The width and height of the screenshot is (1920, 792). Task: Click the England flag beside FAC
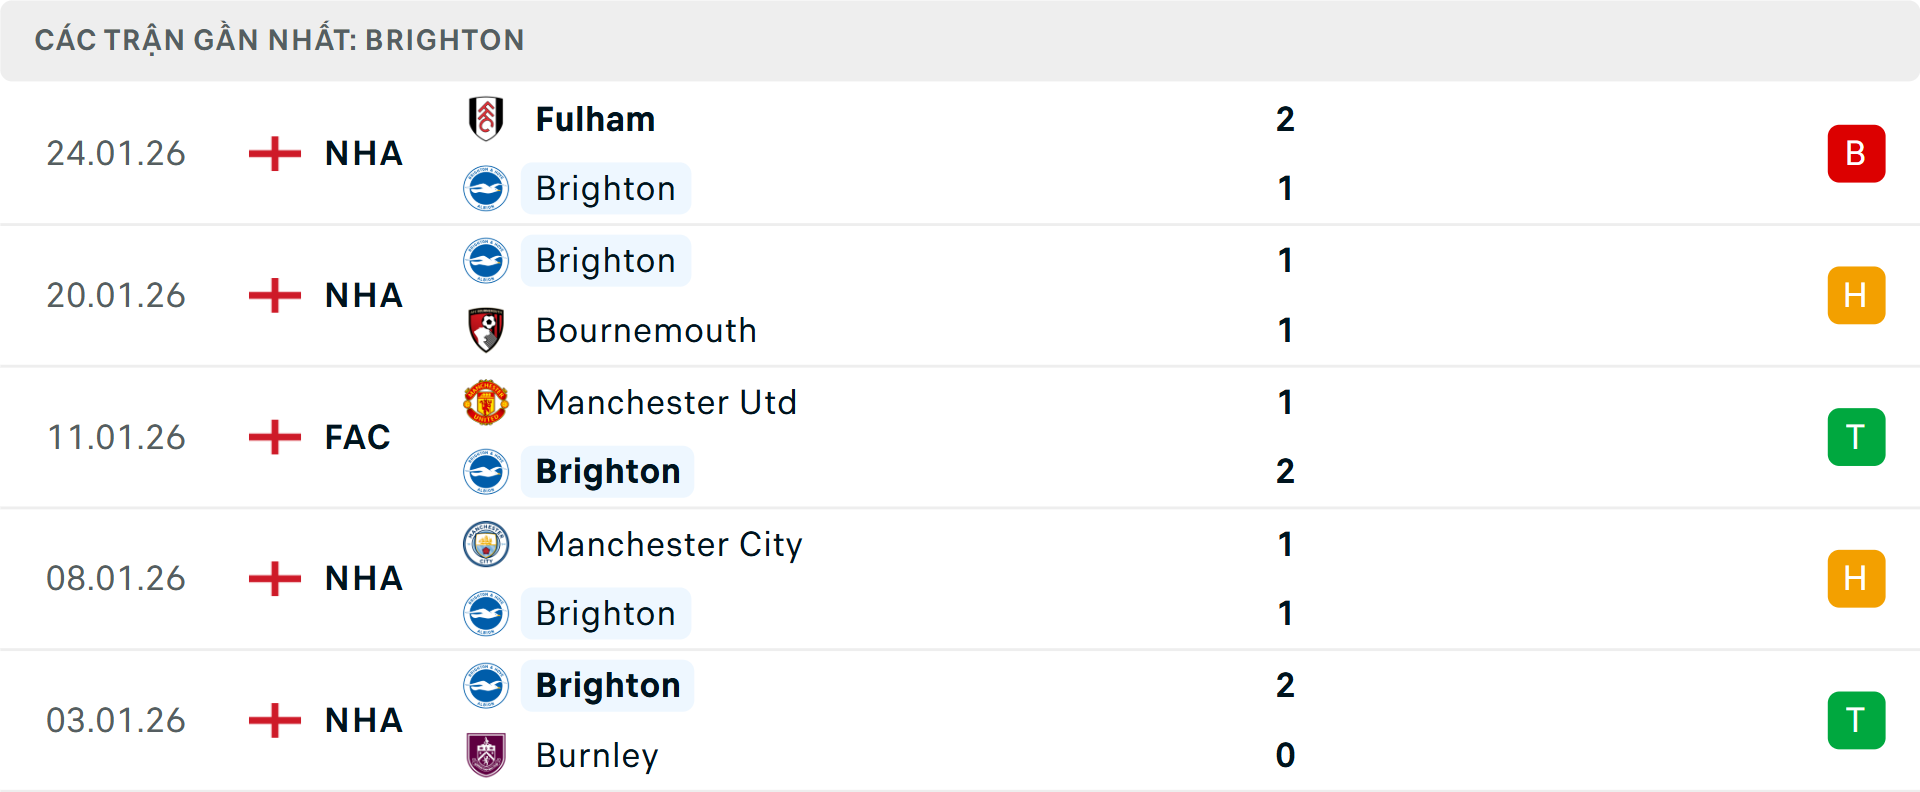tap(275, 437)
